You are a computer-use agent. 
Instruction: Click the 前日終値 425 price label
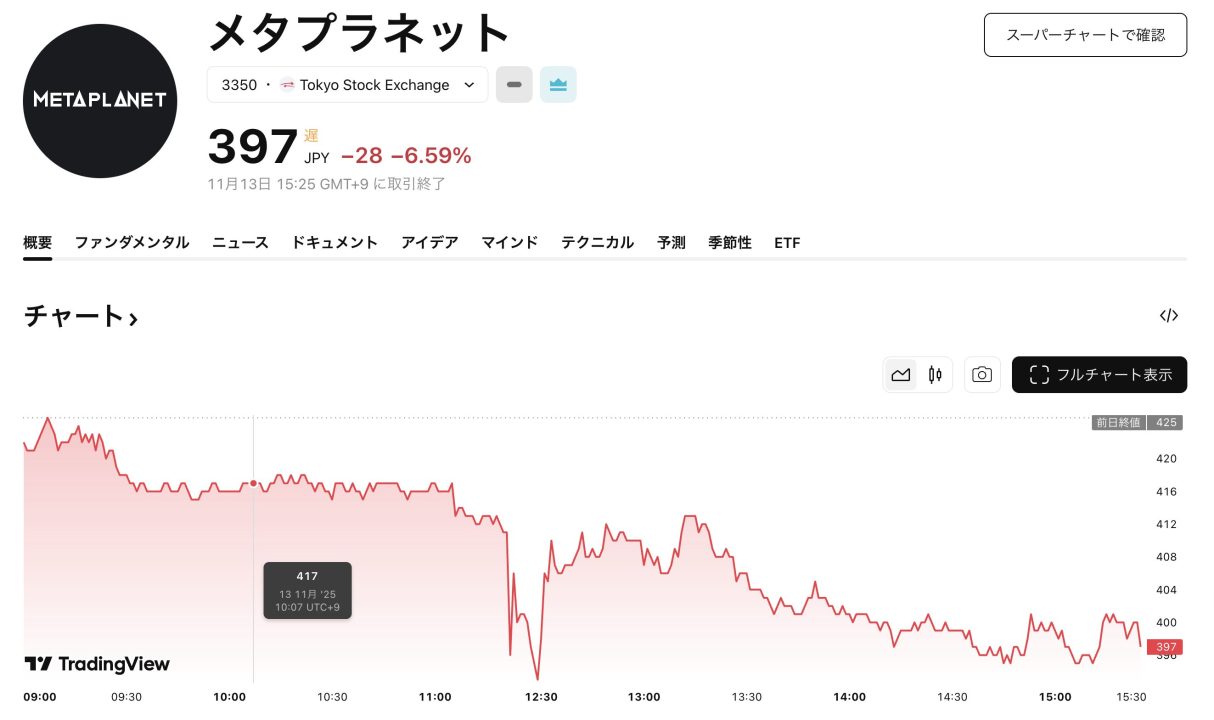pyautogui.click(x=1137, y=422)
